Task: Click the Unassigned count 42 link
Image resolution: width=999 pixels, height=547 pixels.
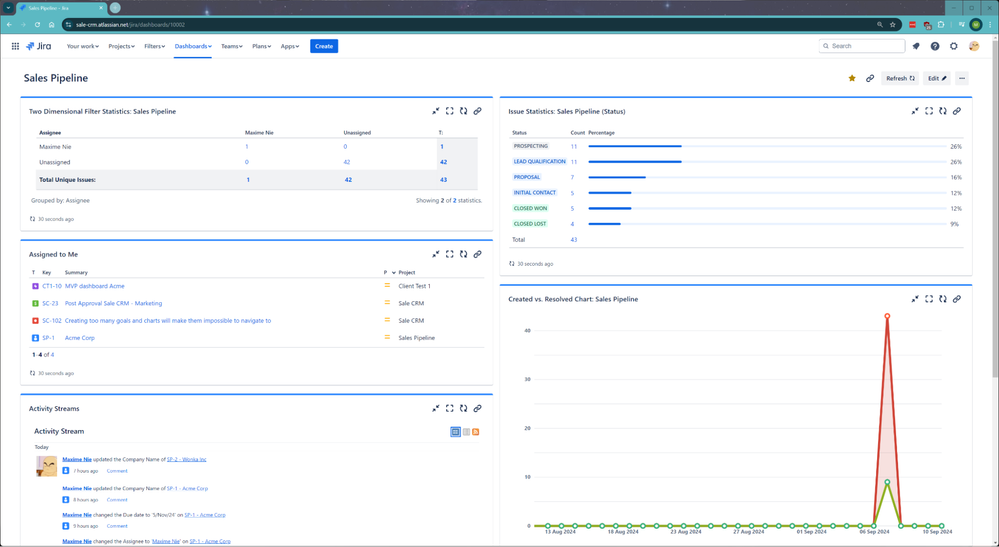Action: (x=347, y=162)
